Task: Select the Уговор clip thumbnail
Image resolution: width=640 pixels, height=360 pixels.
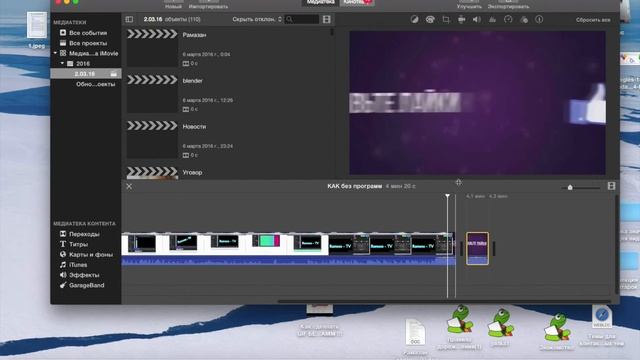Action: click(x=152, y=173)
